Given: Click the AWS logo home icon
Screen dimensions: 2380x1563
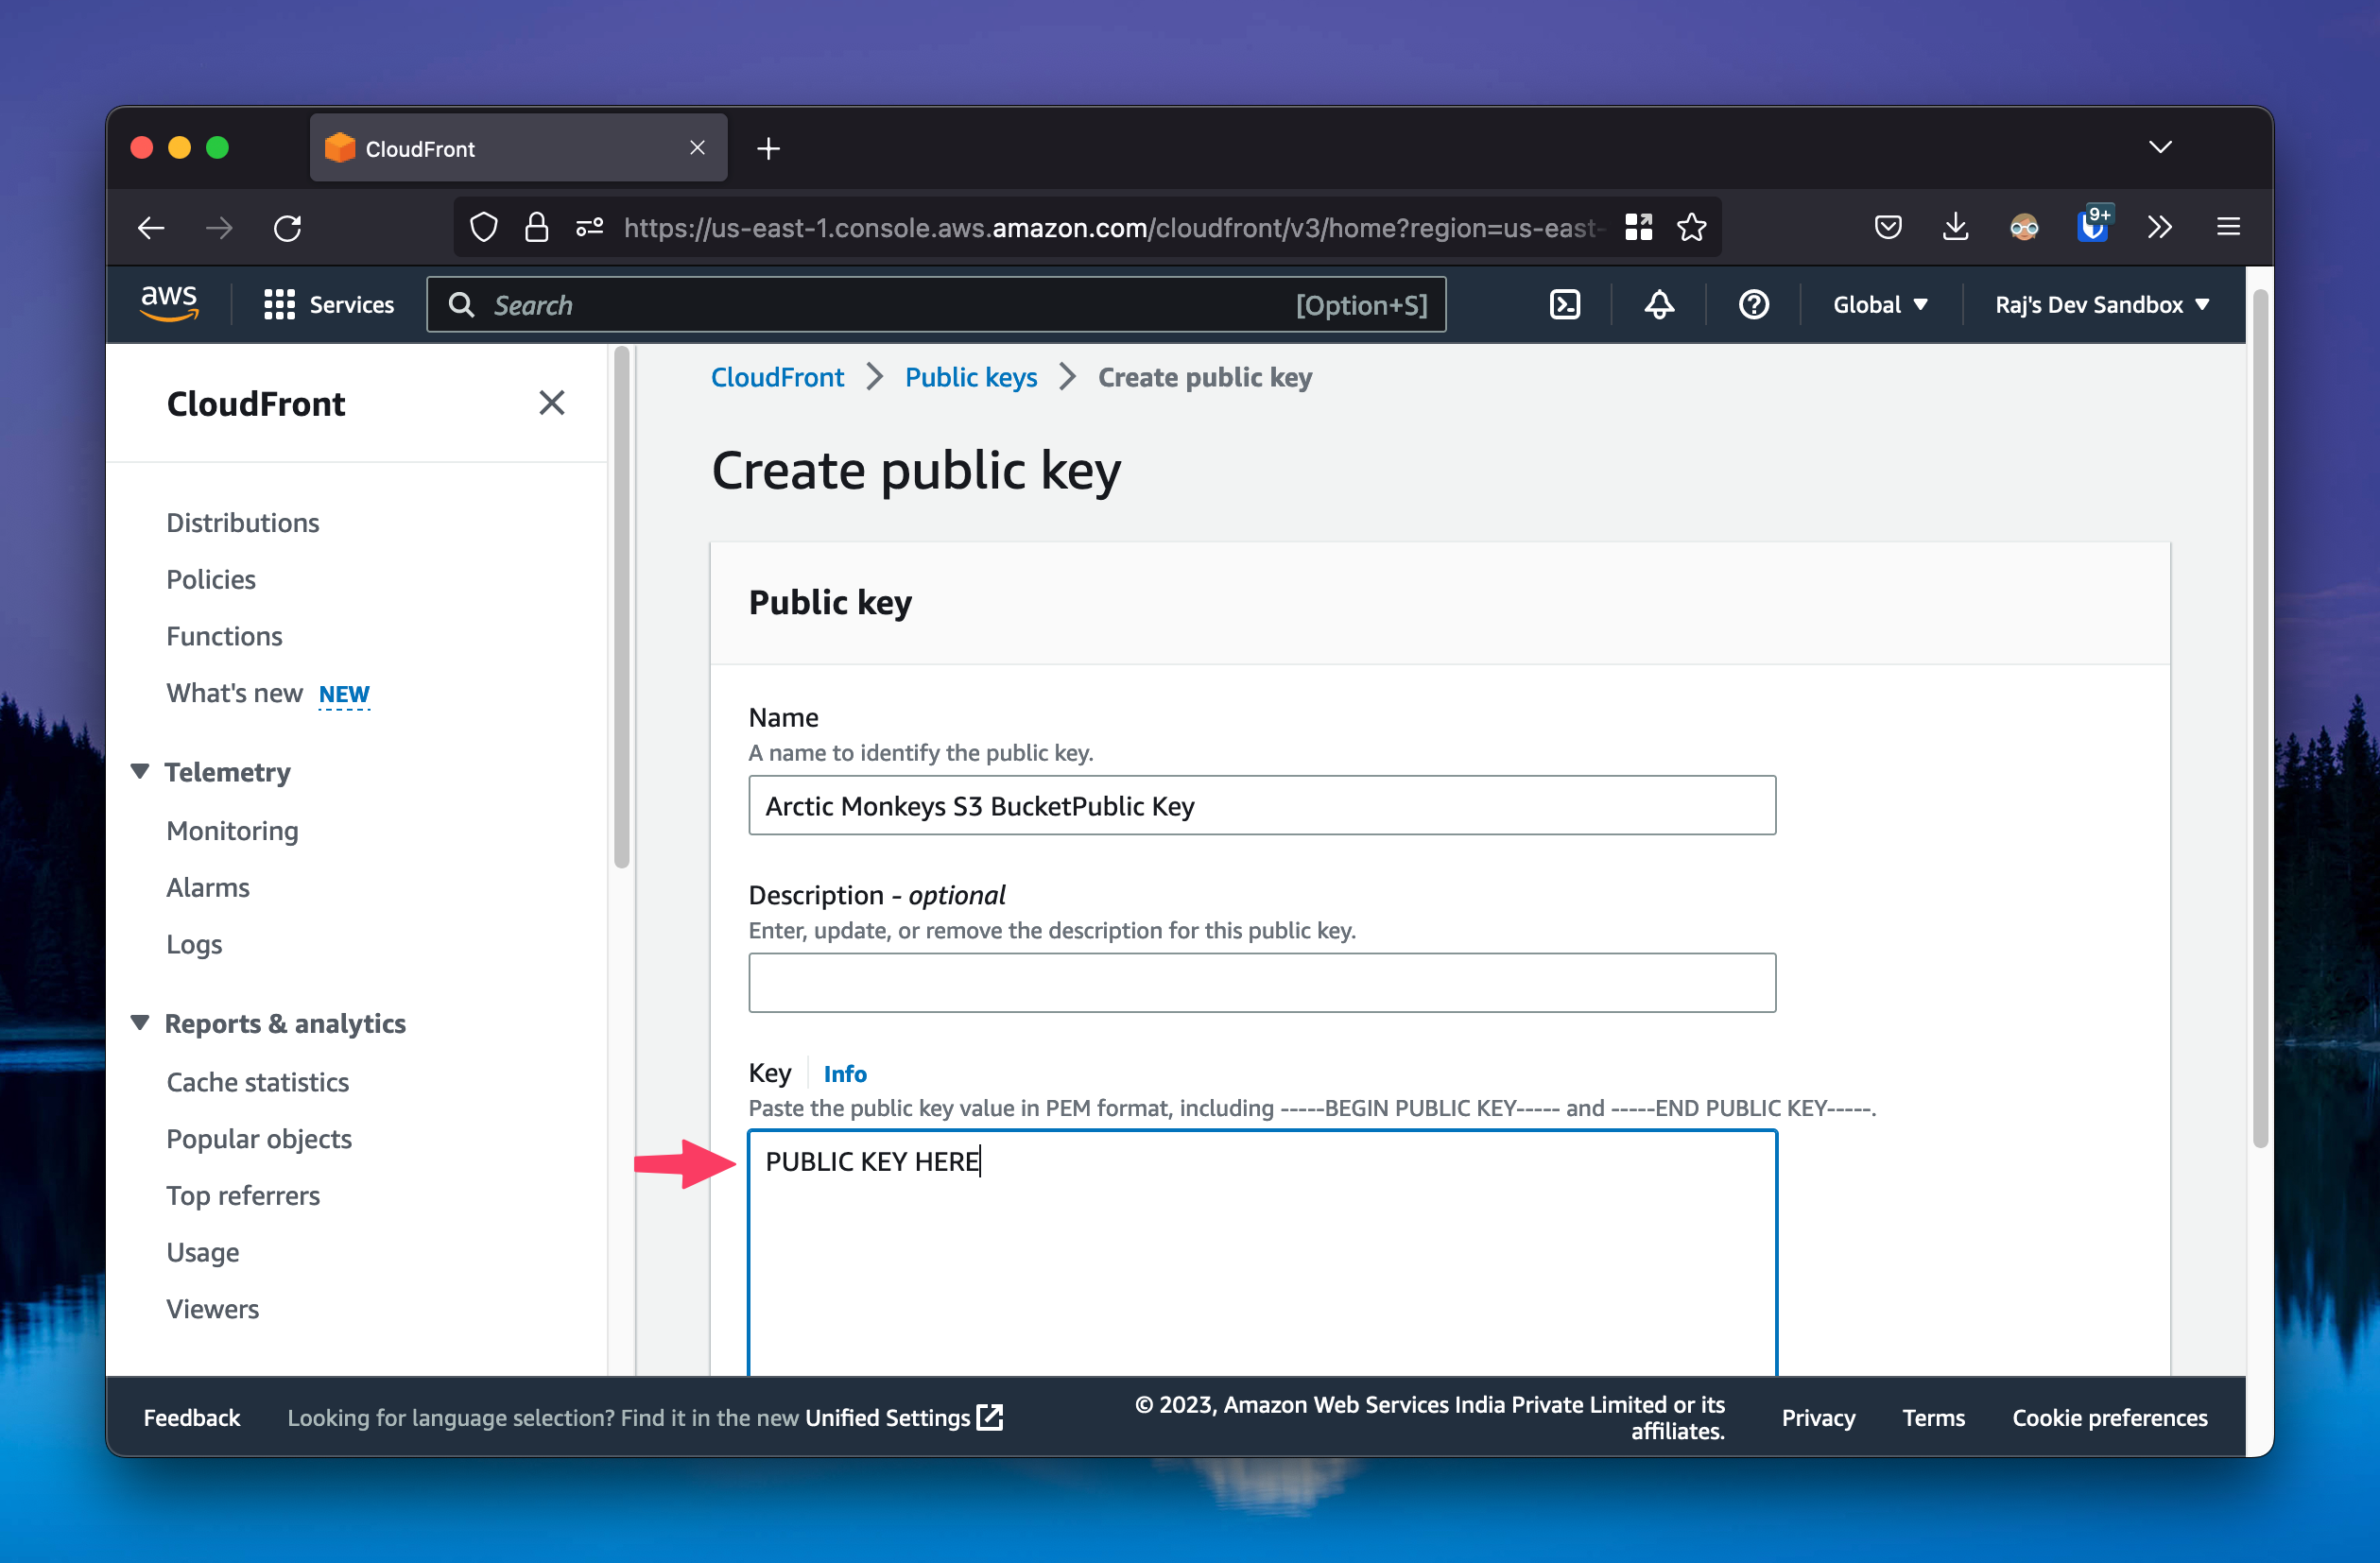Looking at the screenshot, I should pyautogui.click(x=169, y=302).
